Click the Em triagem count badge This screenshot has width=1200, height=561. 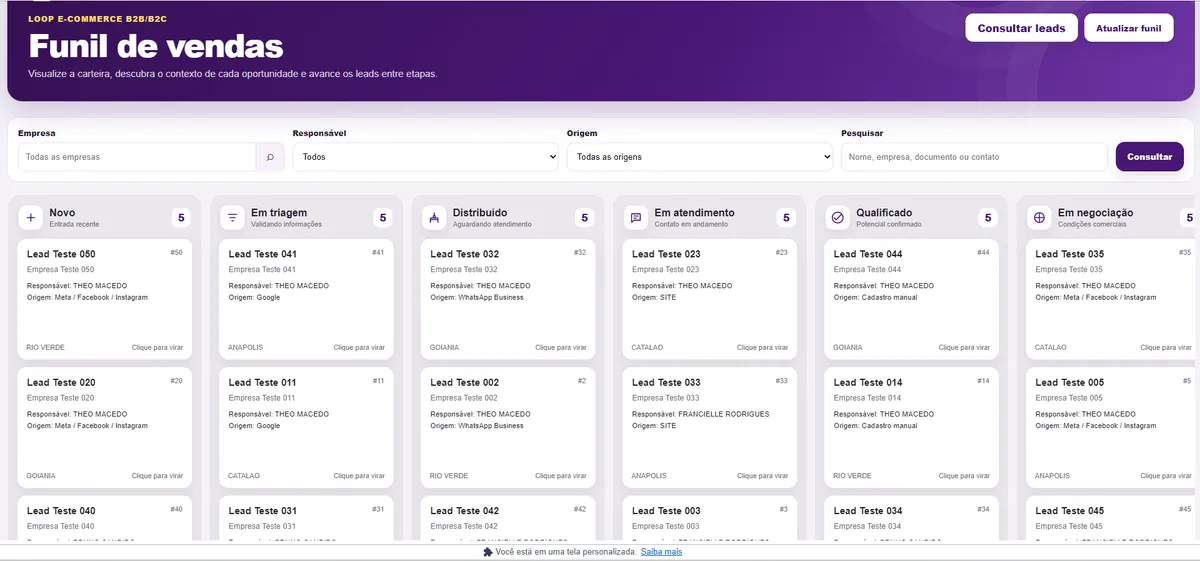[x=383, y=217]
